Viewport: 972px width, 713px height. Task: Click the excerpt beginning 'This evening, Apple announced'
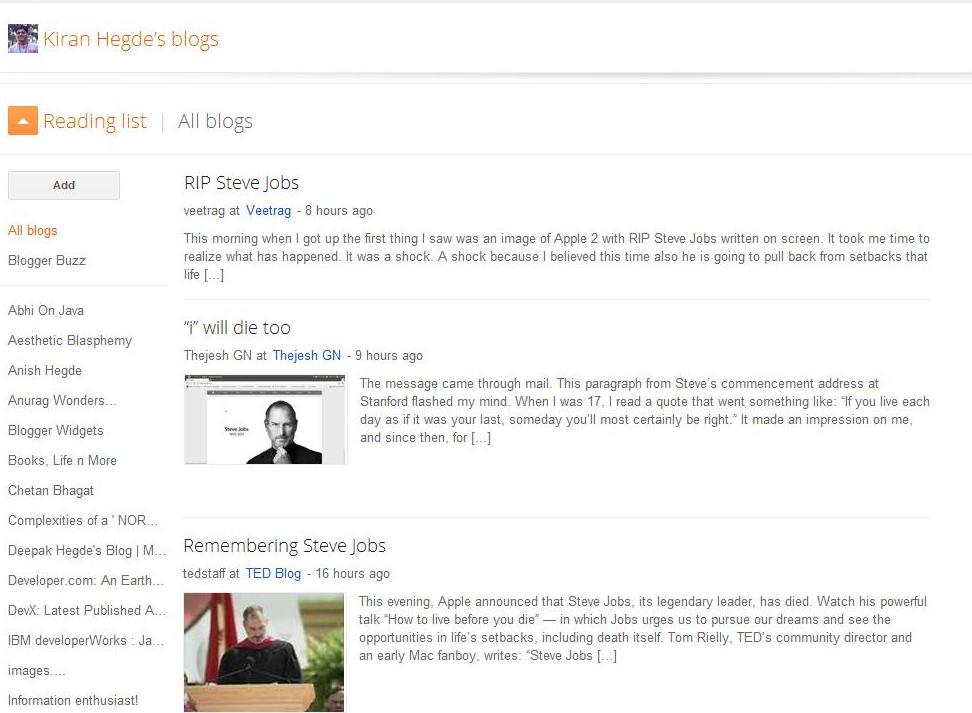[643, 629]
